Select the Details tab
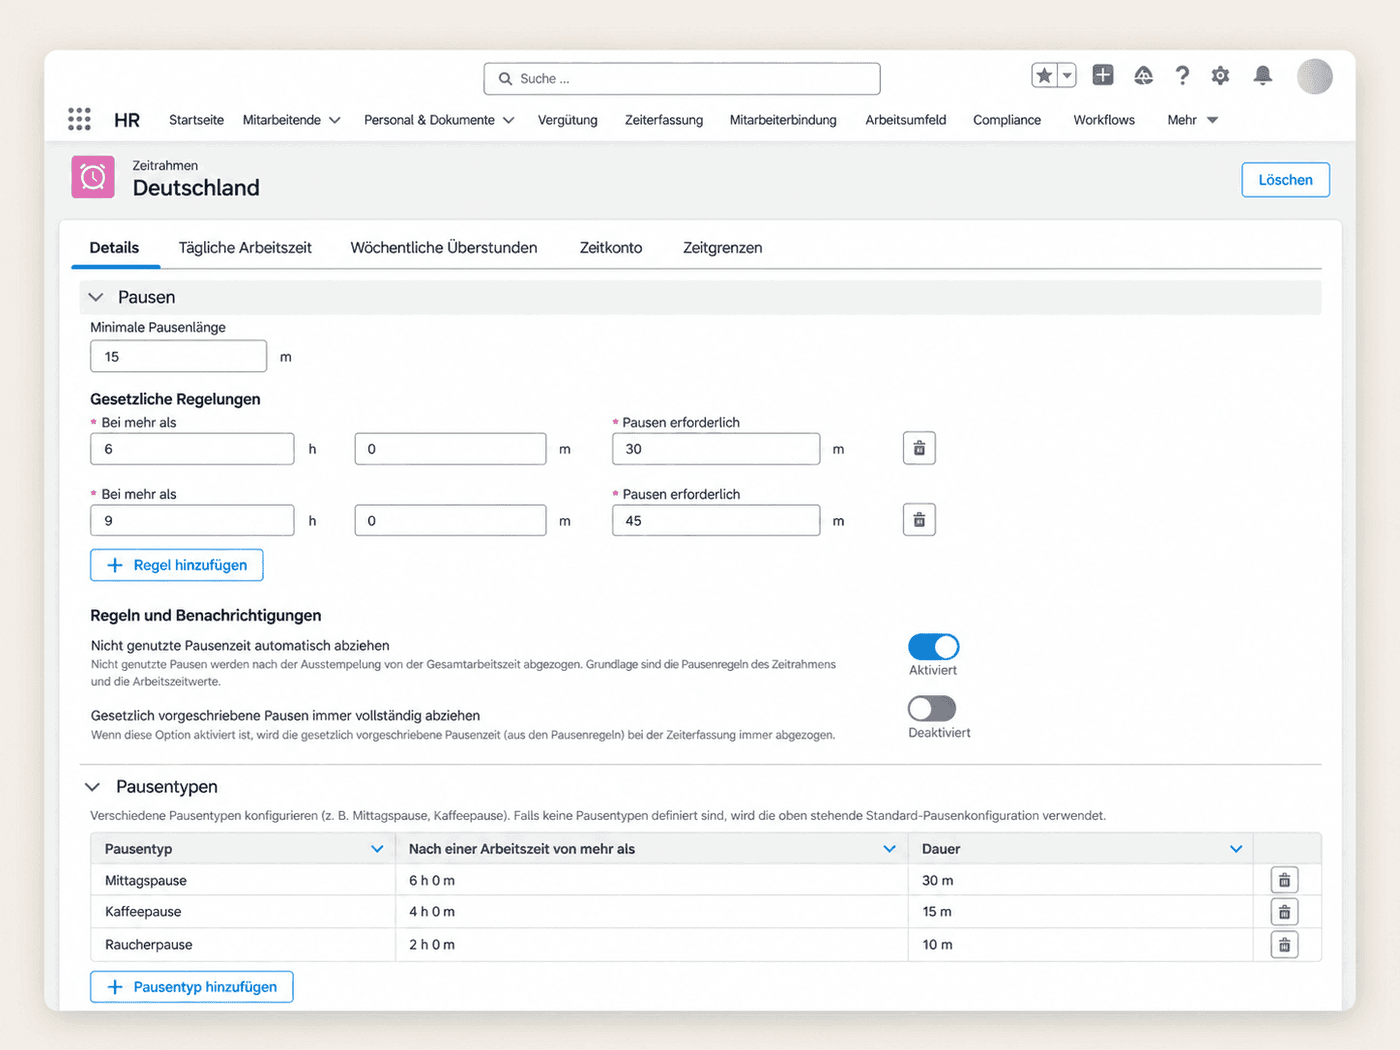The height and width of the screenshot is (1050, 1400). tap(114, 248)
